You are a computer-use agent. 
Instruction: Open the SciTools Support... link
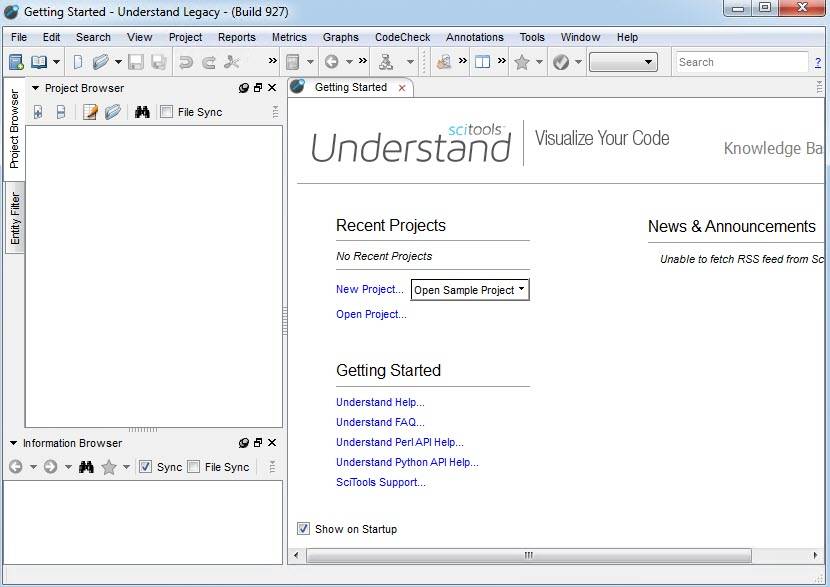pyautogui.click(x=381, y=482)
